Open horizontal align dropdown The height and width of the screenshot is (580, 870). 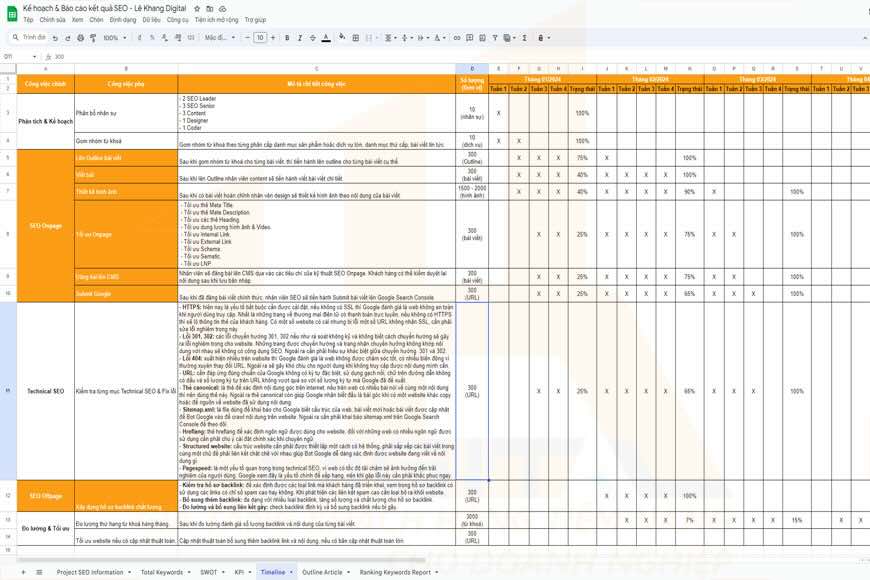390,38
